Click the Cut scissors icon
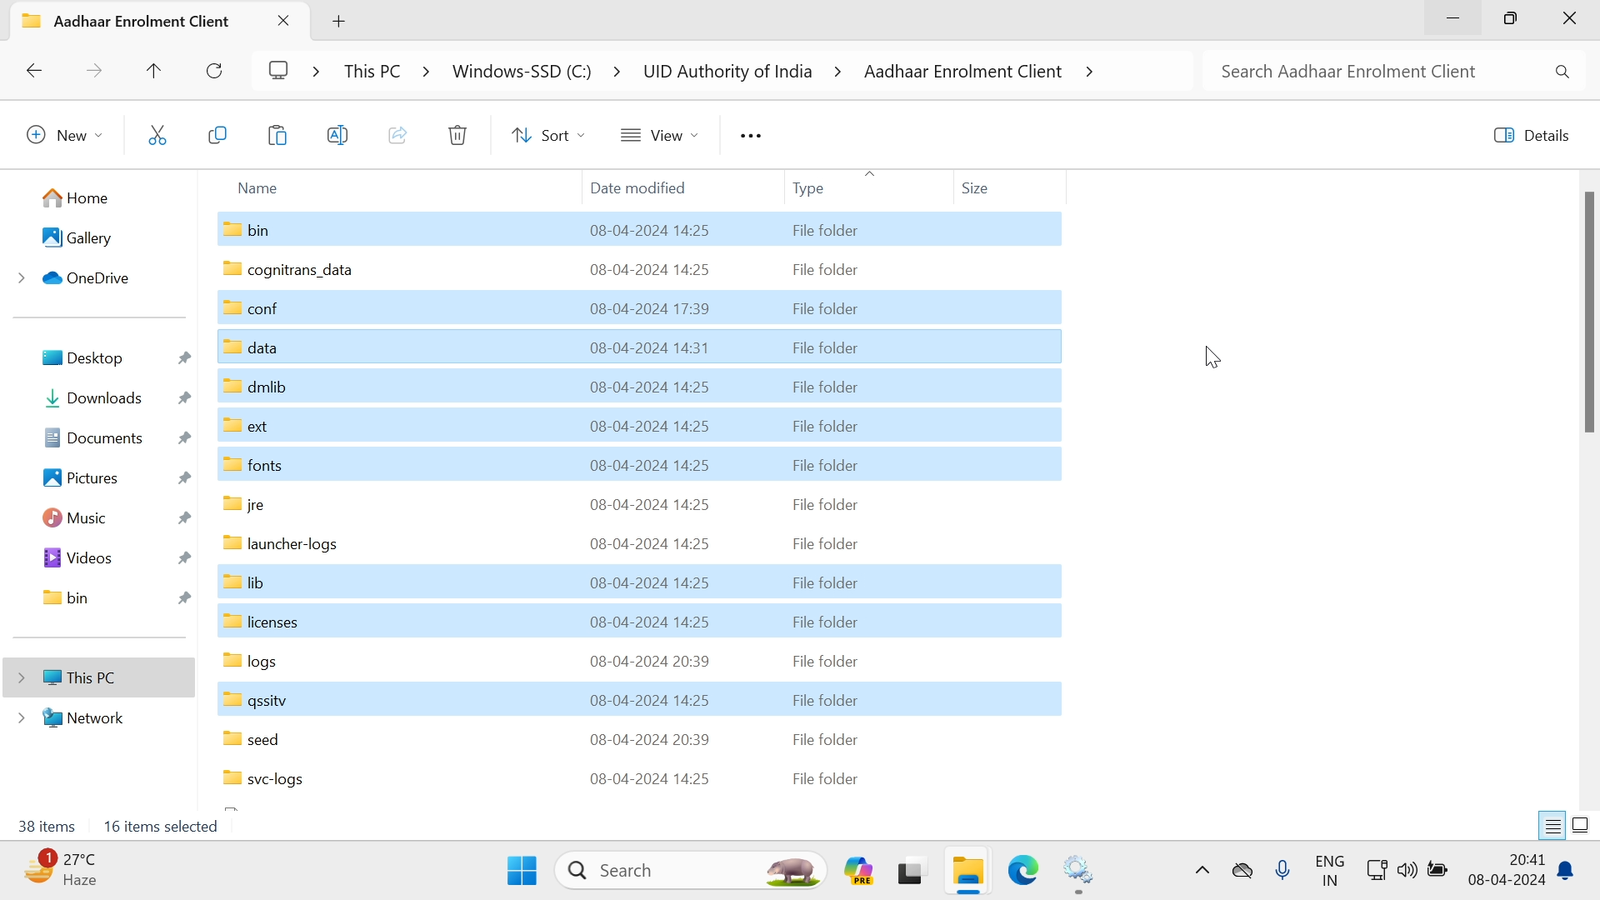The width and height of the screenshot is (1600, 900). [157, 135]
